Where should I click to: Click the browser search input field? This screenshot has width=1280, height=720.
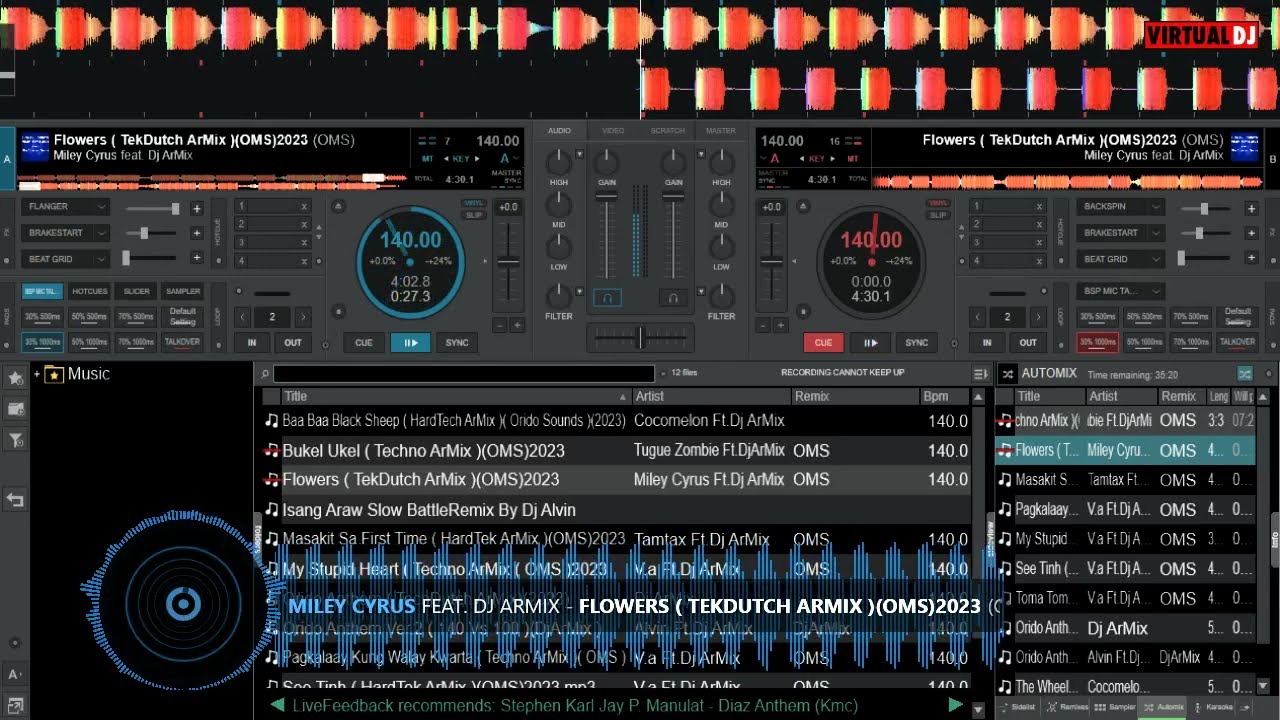coord(464,373)
